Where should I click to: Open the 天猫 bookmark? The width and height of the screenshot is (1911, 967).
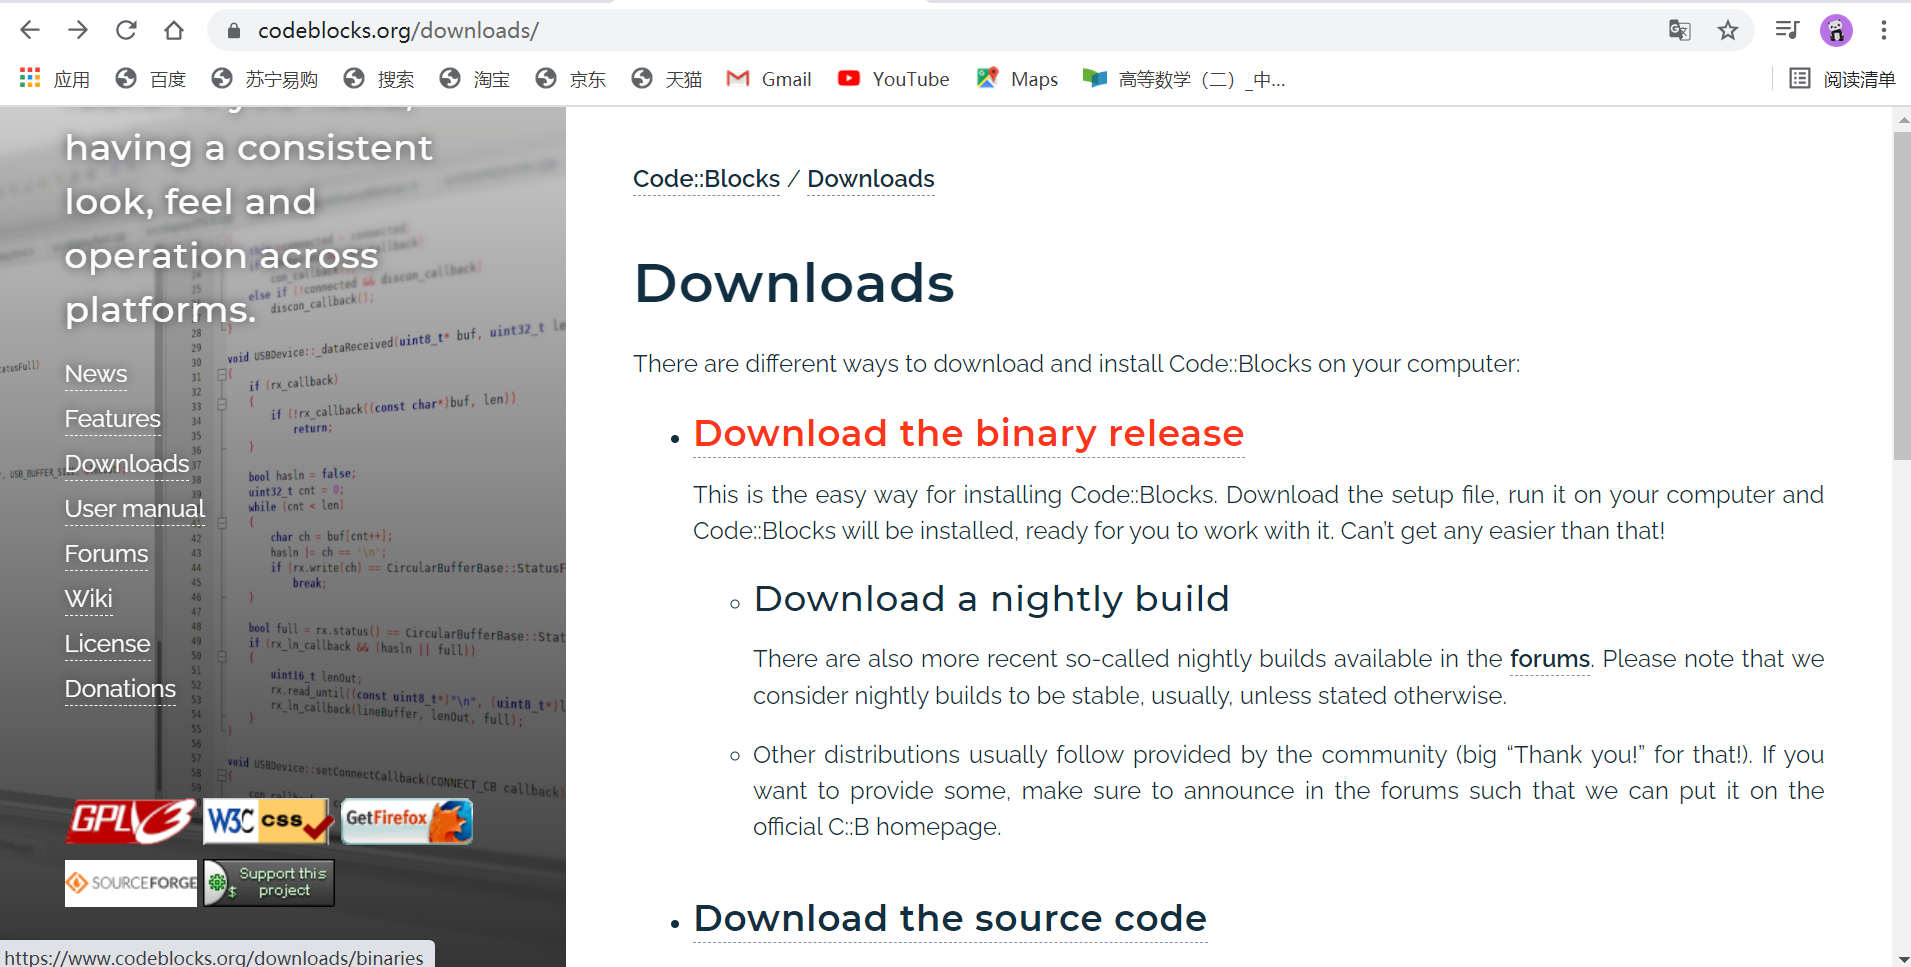[x=667, y=79]
